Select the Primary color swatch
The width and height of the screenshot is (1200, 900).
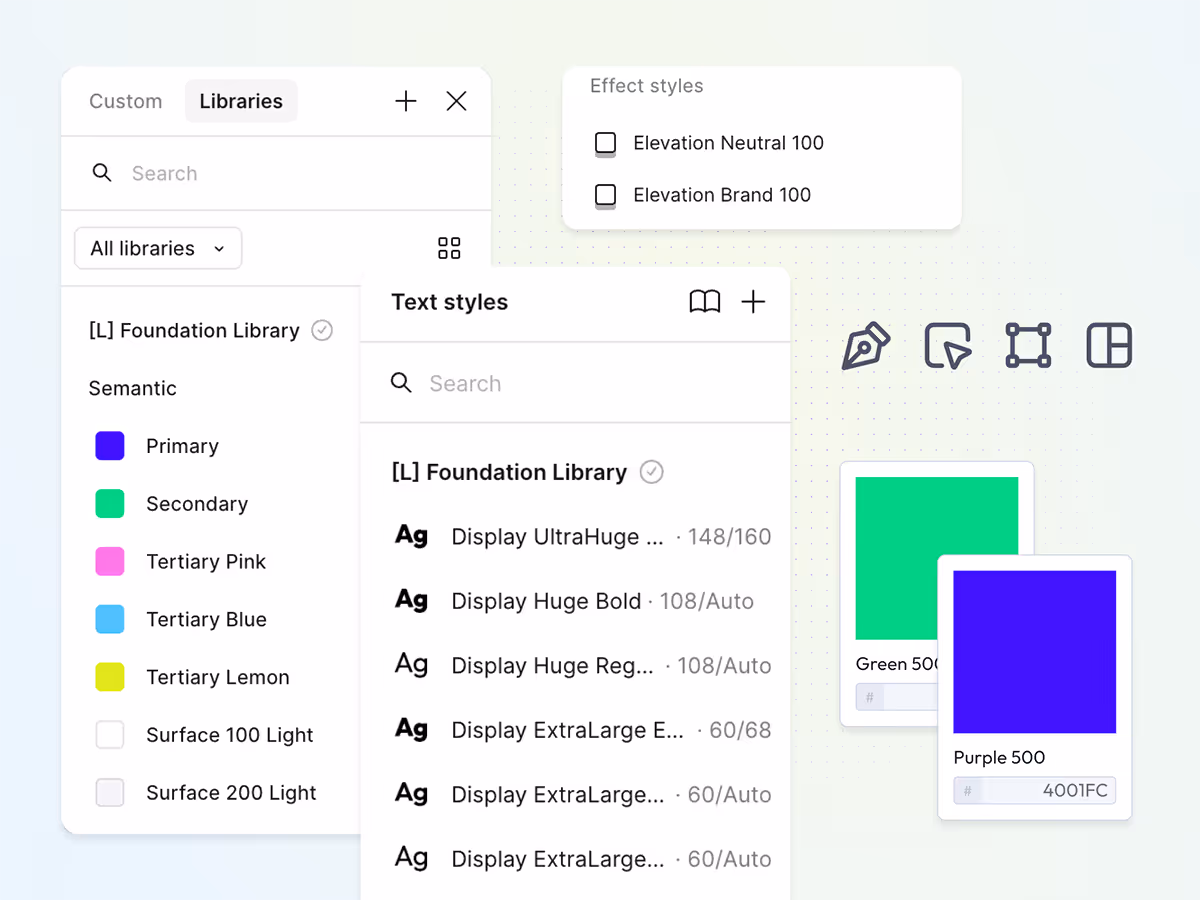point(110,446)
